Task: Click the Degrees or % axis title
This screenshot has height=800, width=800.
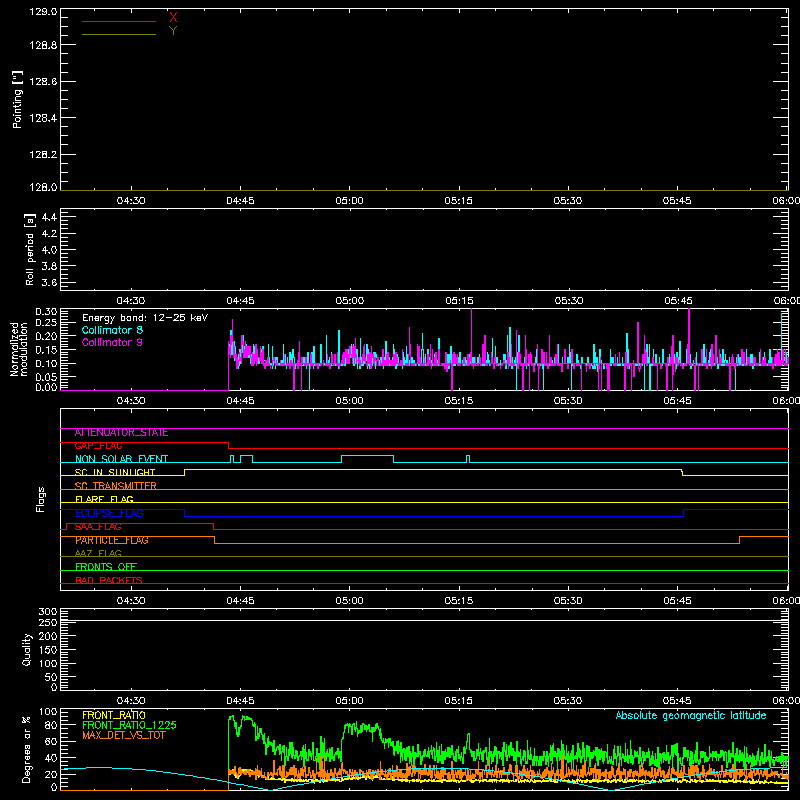Action: pyautogui.click(x=27, y=749)
